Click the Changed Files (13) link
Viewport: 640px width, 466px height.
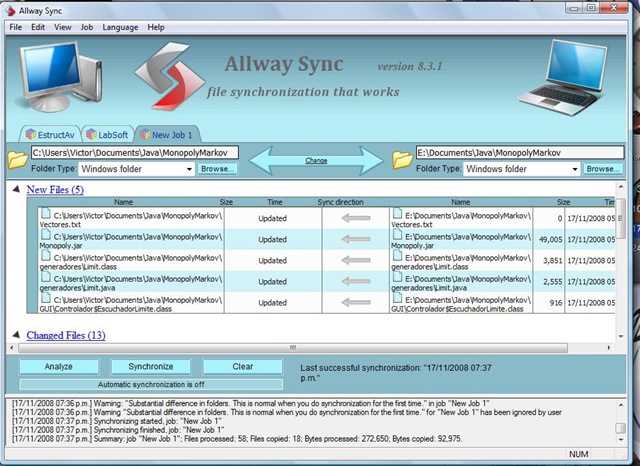(66, 335)
